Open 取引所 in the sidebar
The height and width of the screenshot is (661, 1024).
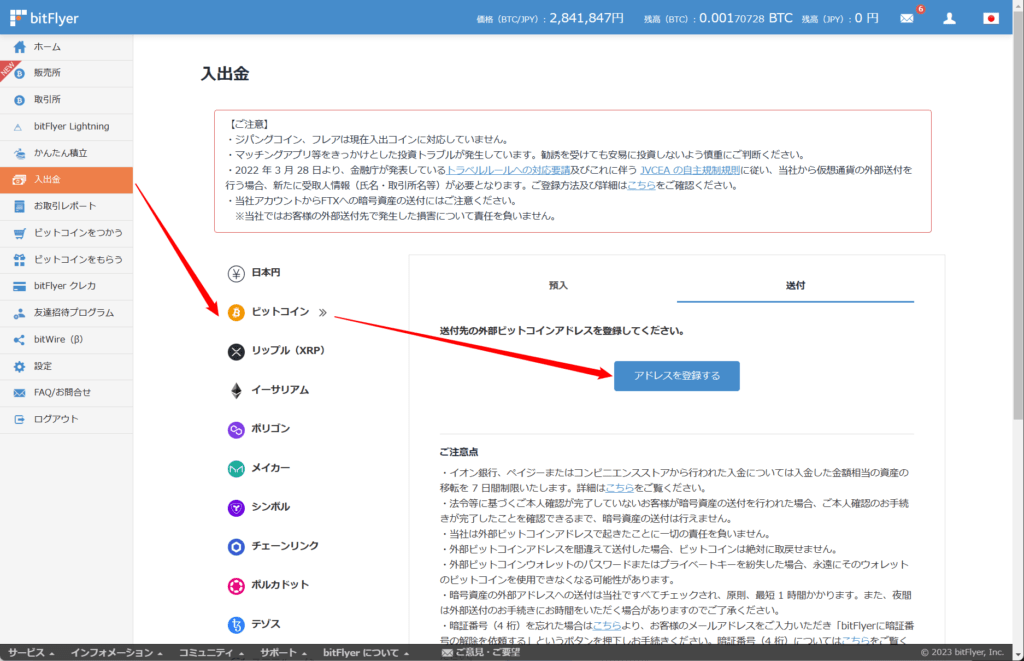tap(66, 100)
